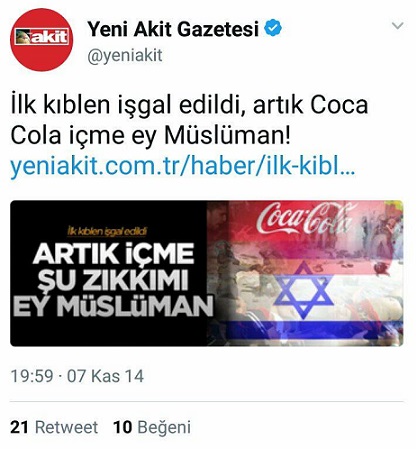The height and width of the screenshot is (449, 416).
Task: View the 21 Retweet list
Action: pyautogui.click(x=54, y=427)
